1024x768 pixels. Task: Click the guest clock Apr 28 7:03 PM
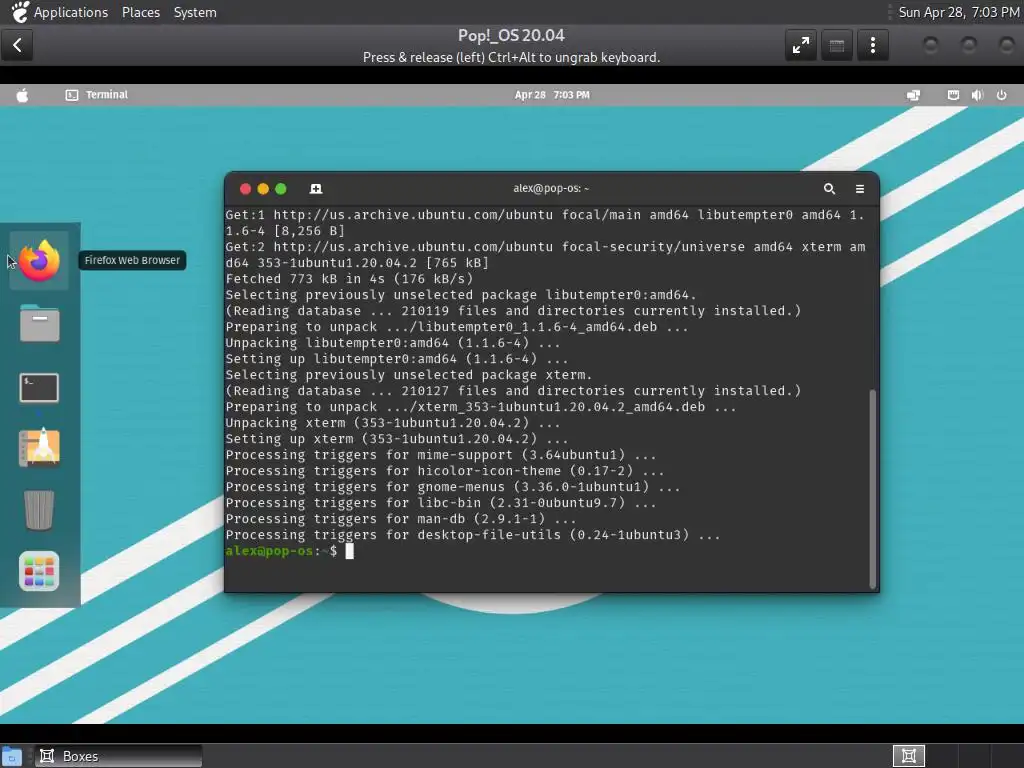[x=552, y=95]
